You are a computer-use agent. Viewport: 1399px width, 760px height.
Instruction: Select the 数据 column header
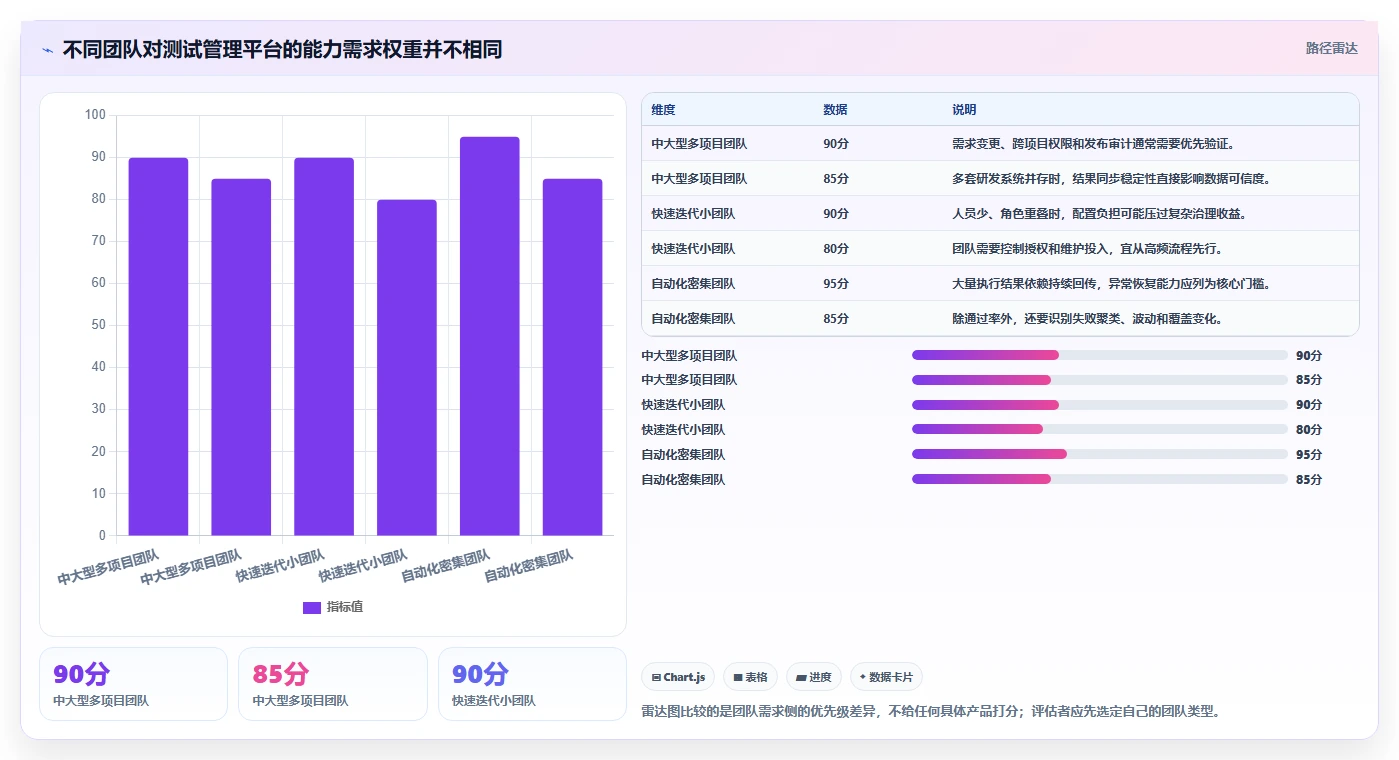pos(835,110)
